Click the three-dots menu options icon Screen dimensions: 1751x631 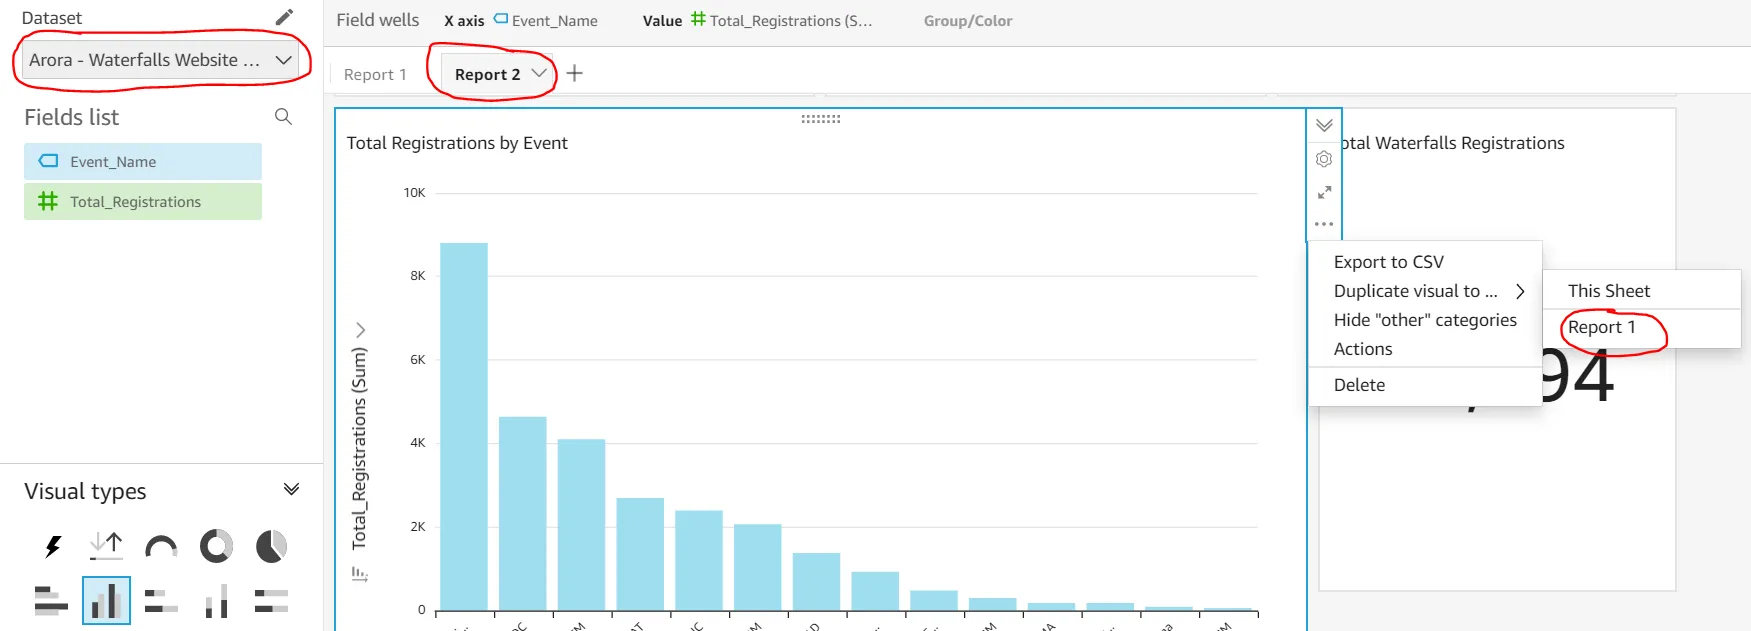(1324, 224)
